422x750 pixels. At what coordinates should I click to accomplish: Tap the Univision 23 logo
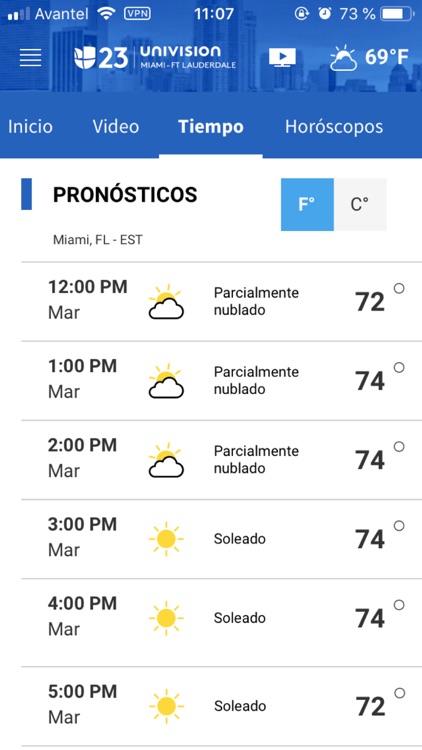155,57
